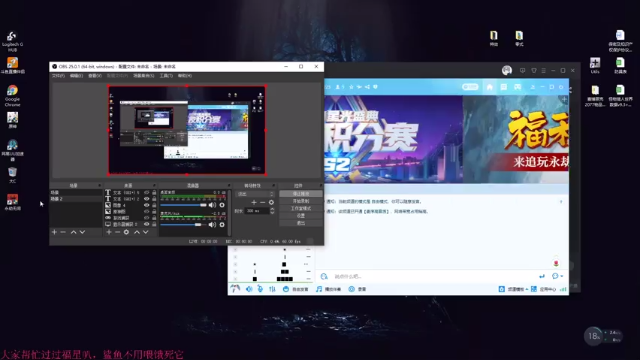Toggle lock on the second text source

coord(154,199)
